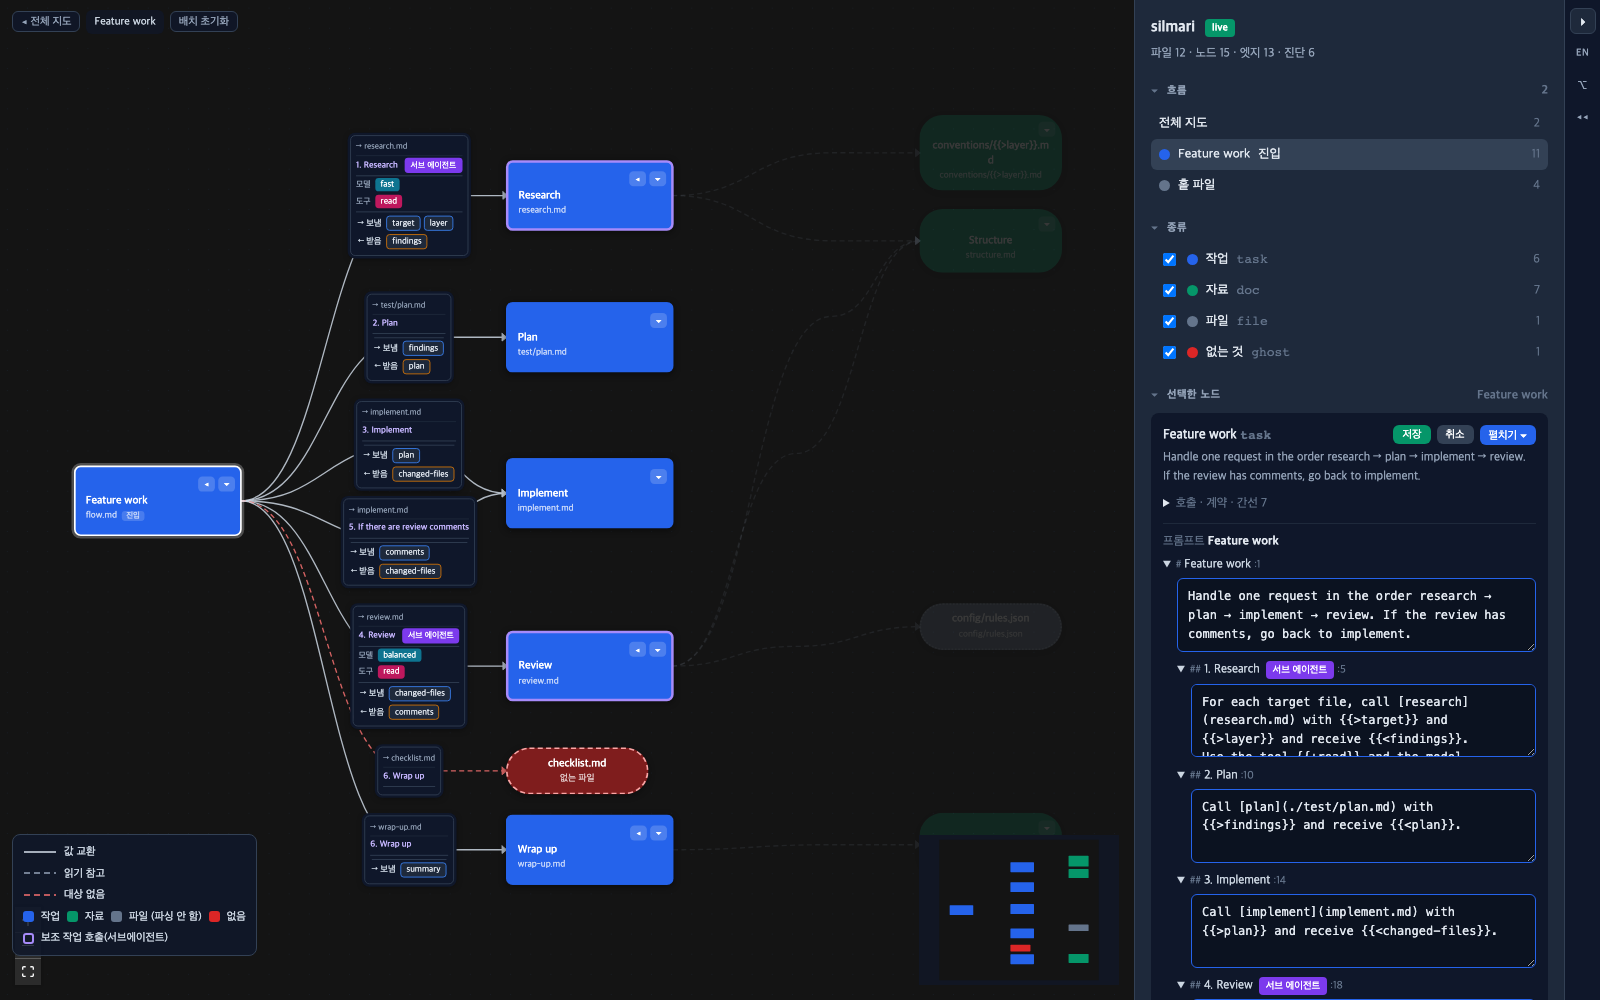The width and height of the screenshot is (1600, 1000).
Task: Uncheck the 작업 task kind checkbox
Action: tap(1169, 259)
